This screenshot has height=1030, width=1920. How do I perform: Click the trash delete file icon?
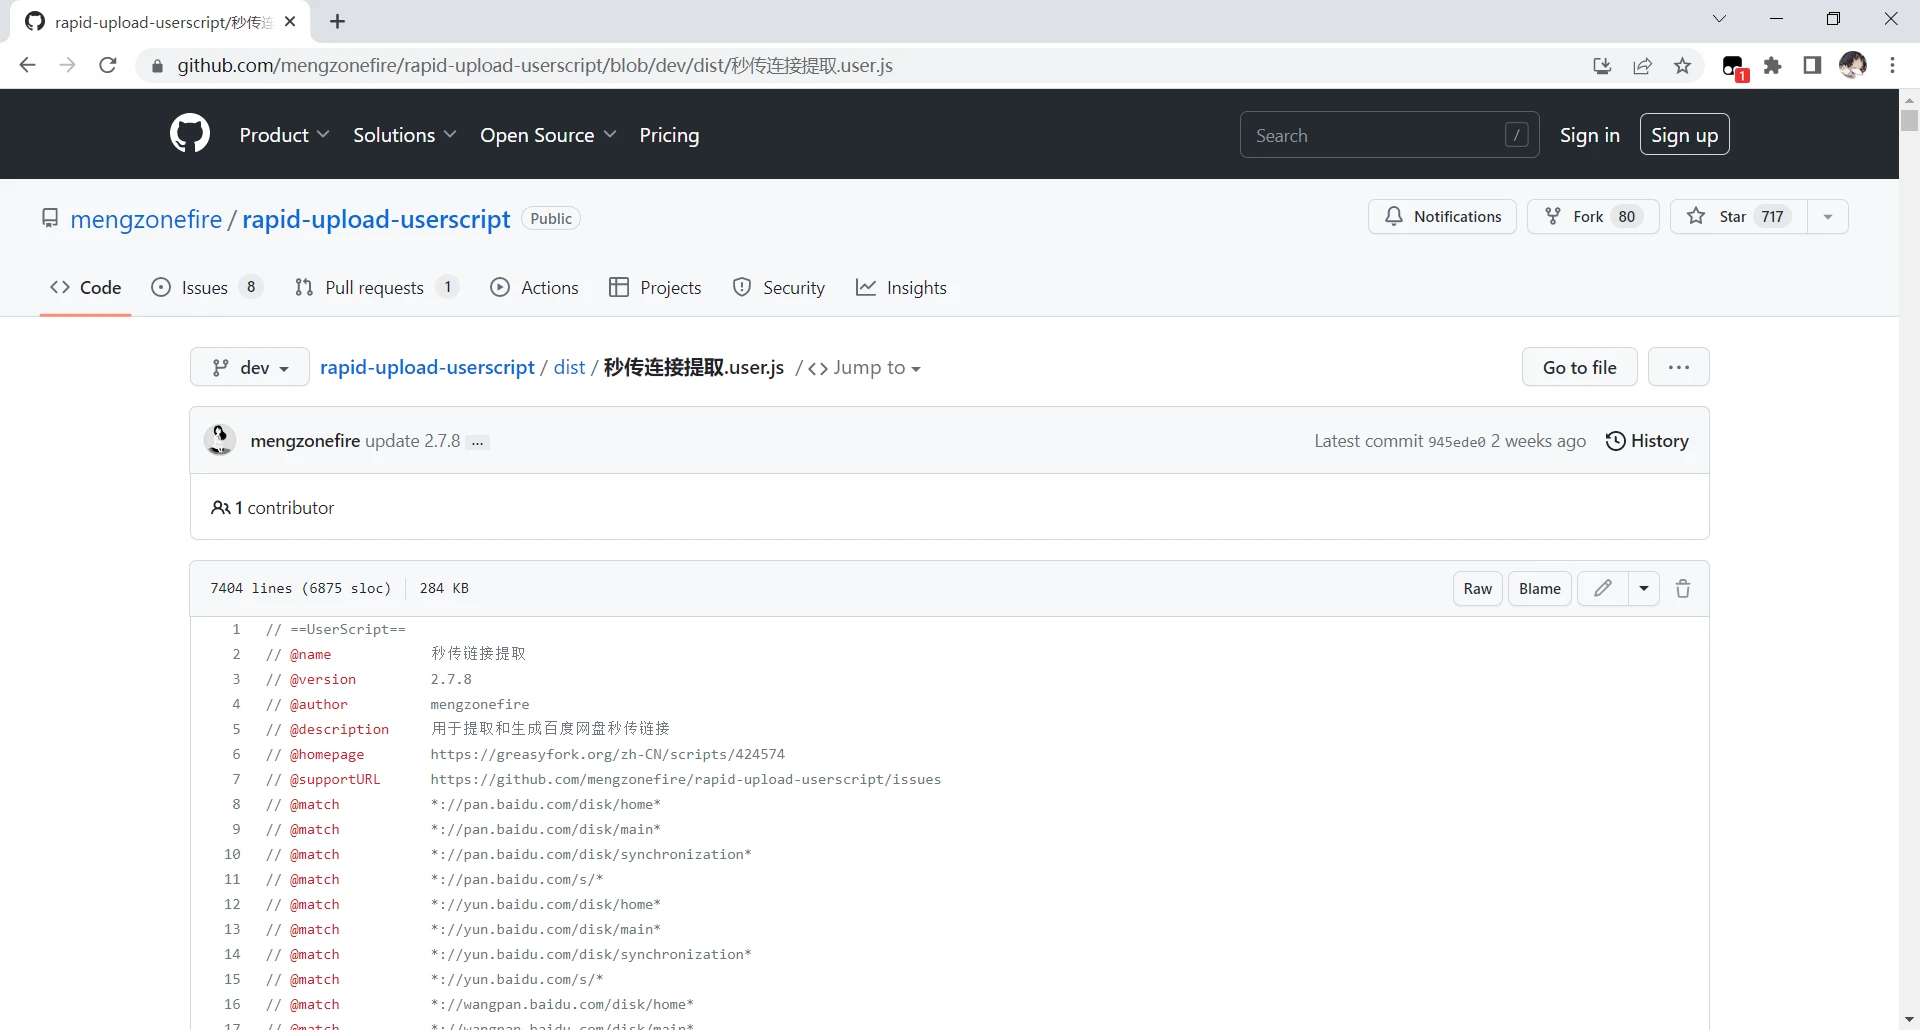[1683, 589]
